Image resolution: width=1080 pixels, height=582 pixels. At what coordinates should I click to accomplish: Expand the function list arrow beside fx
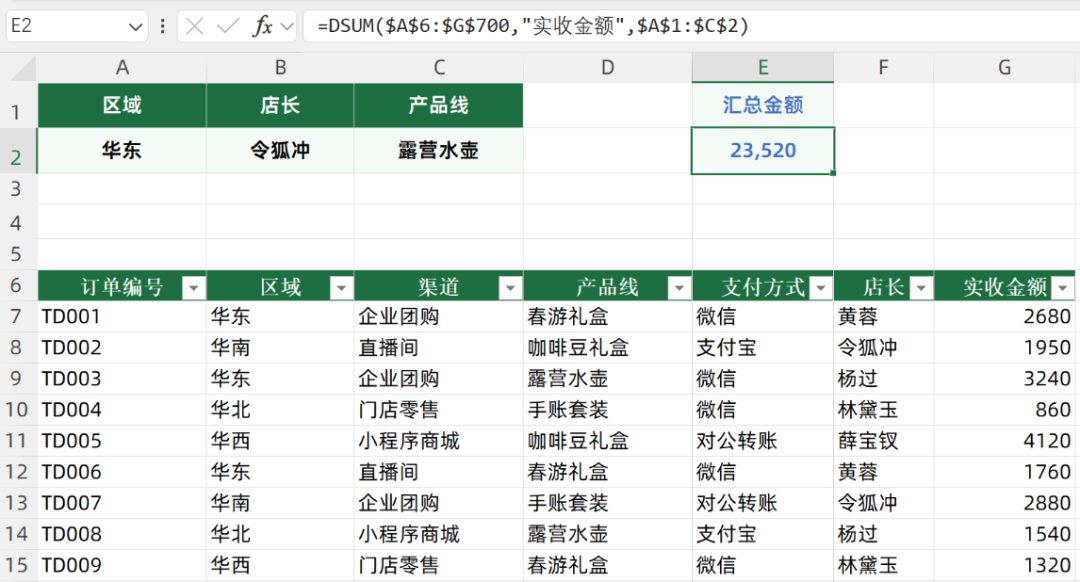(287, 28)
